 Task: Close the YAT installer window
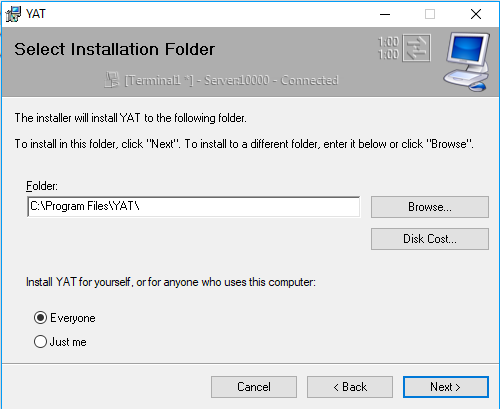pos(476,14)
